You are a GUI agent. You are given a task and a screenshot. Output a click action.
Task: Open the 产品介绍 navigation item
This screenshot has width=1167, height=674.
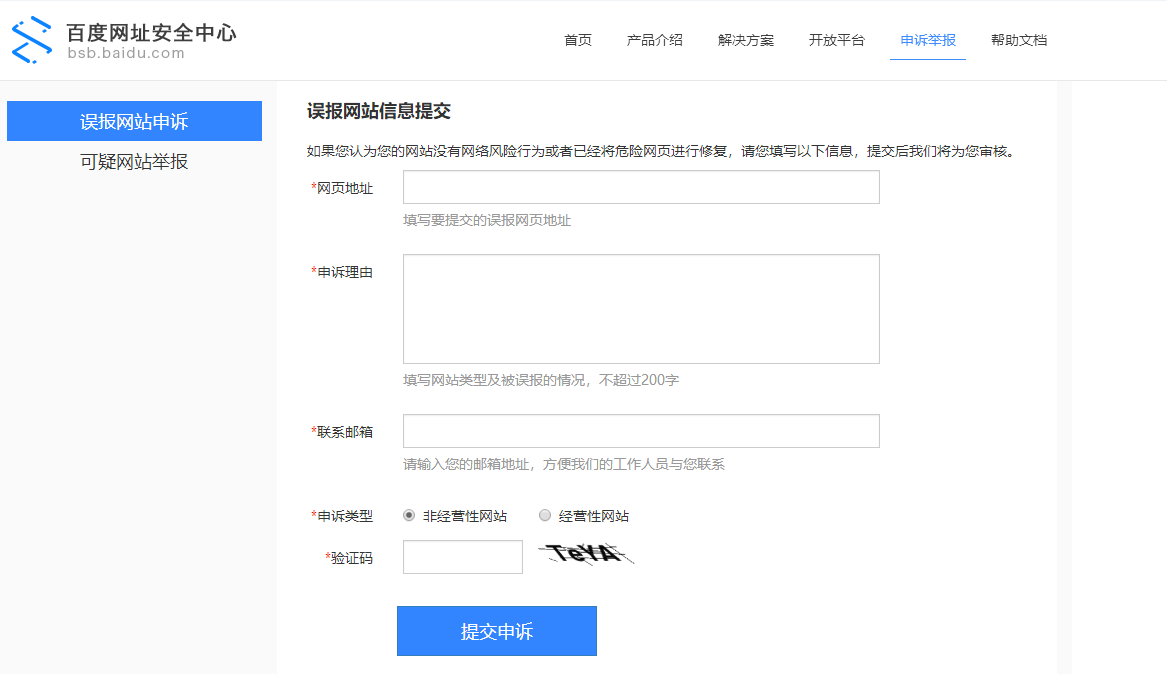[655, 40]
